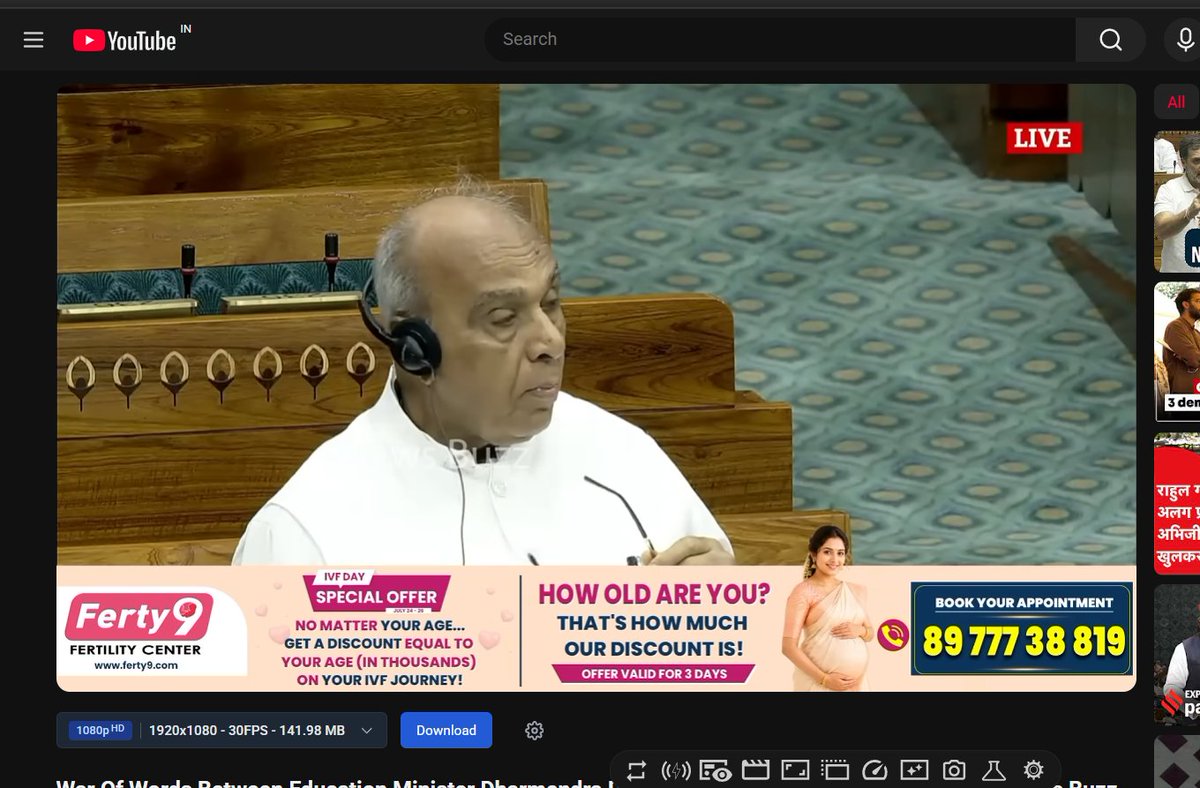Open the YouTube hamburger guide menu

[x=33, y=40]
